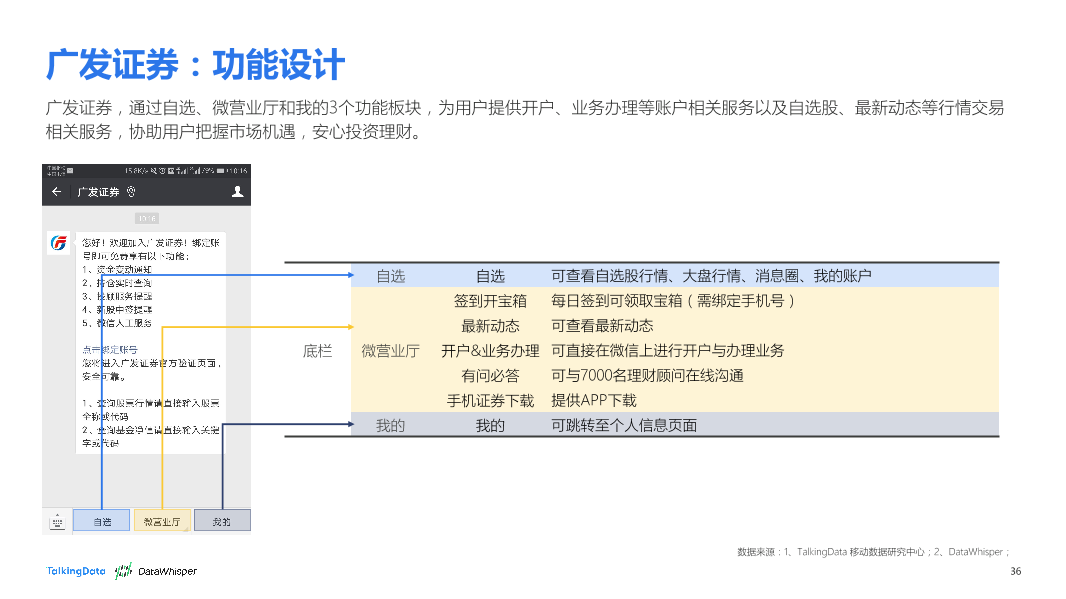Image resolution: width=1066 pixels, height=599 pixels.
Task: Click 可查看自选股行情 description cell
Action: [711, 275]
